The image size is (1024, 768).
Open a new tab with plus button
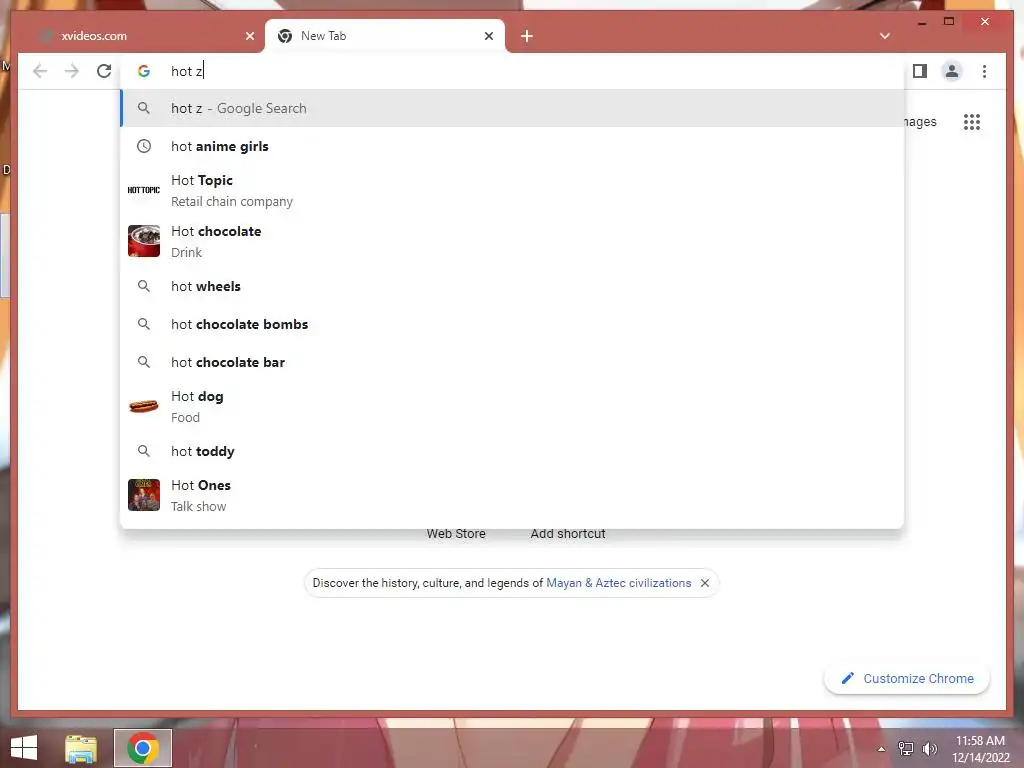click(527, 36)
